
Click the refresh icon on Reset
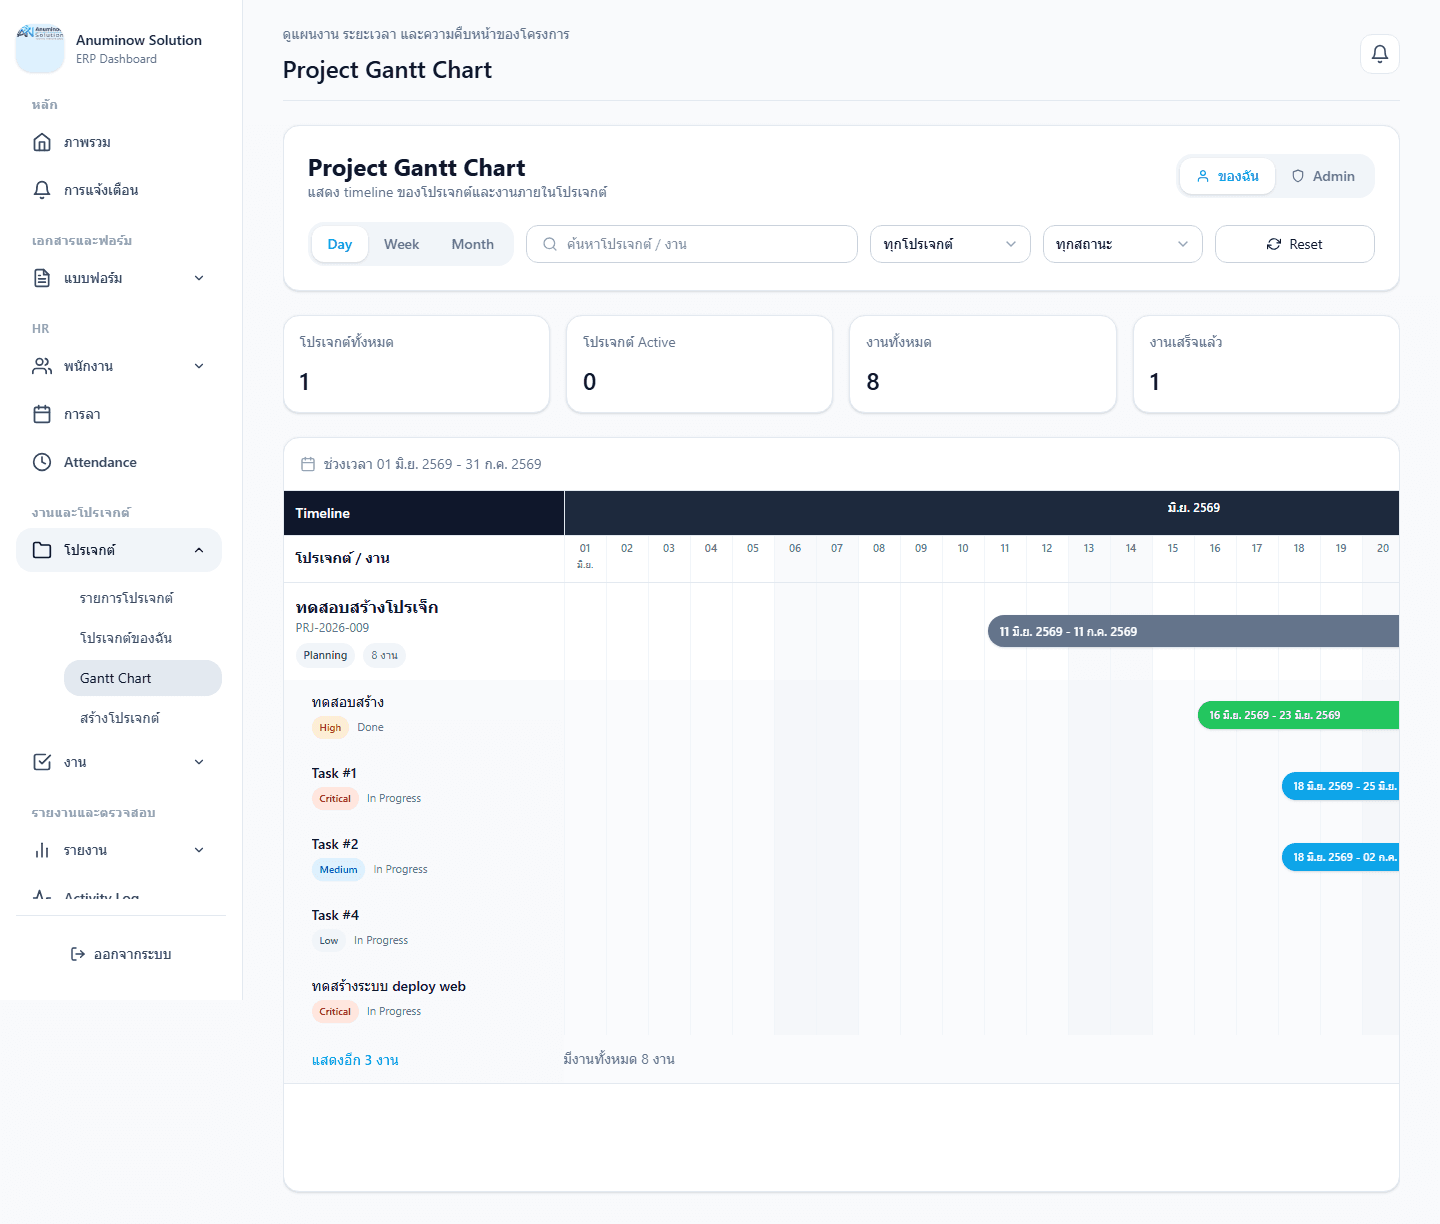point(1274,244)
